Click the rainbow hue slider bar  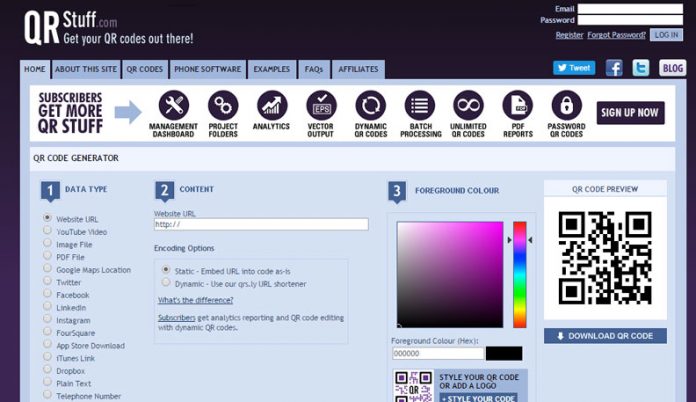pos(520,275)
